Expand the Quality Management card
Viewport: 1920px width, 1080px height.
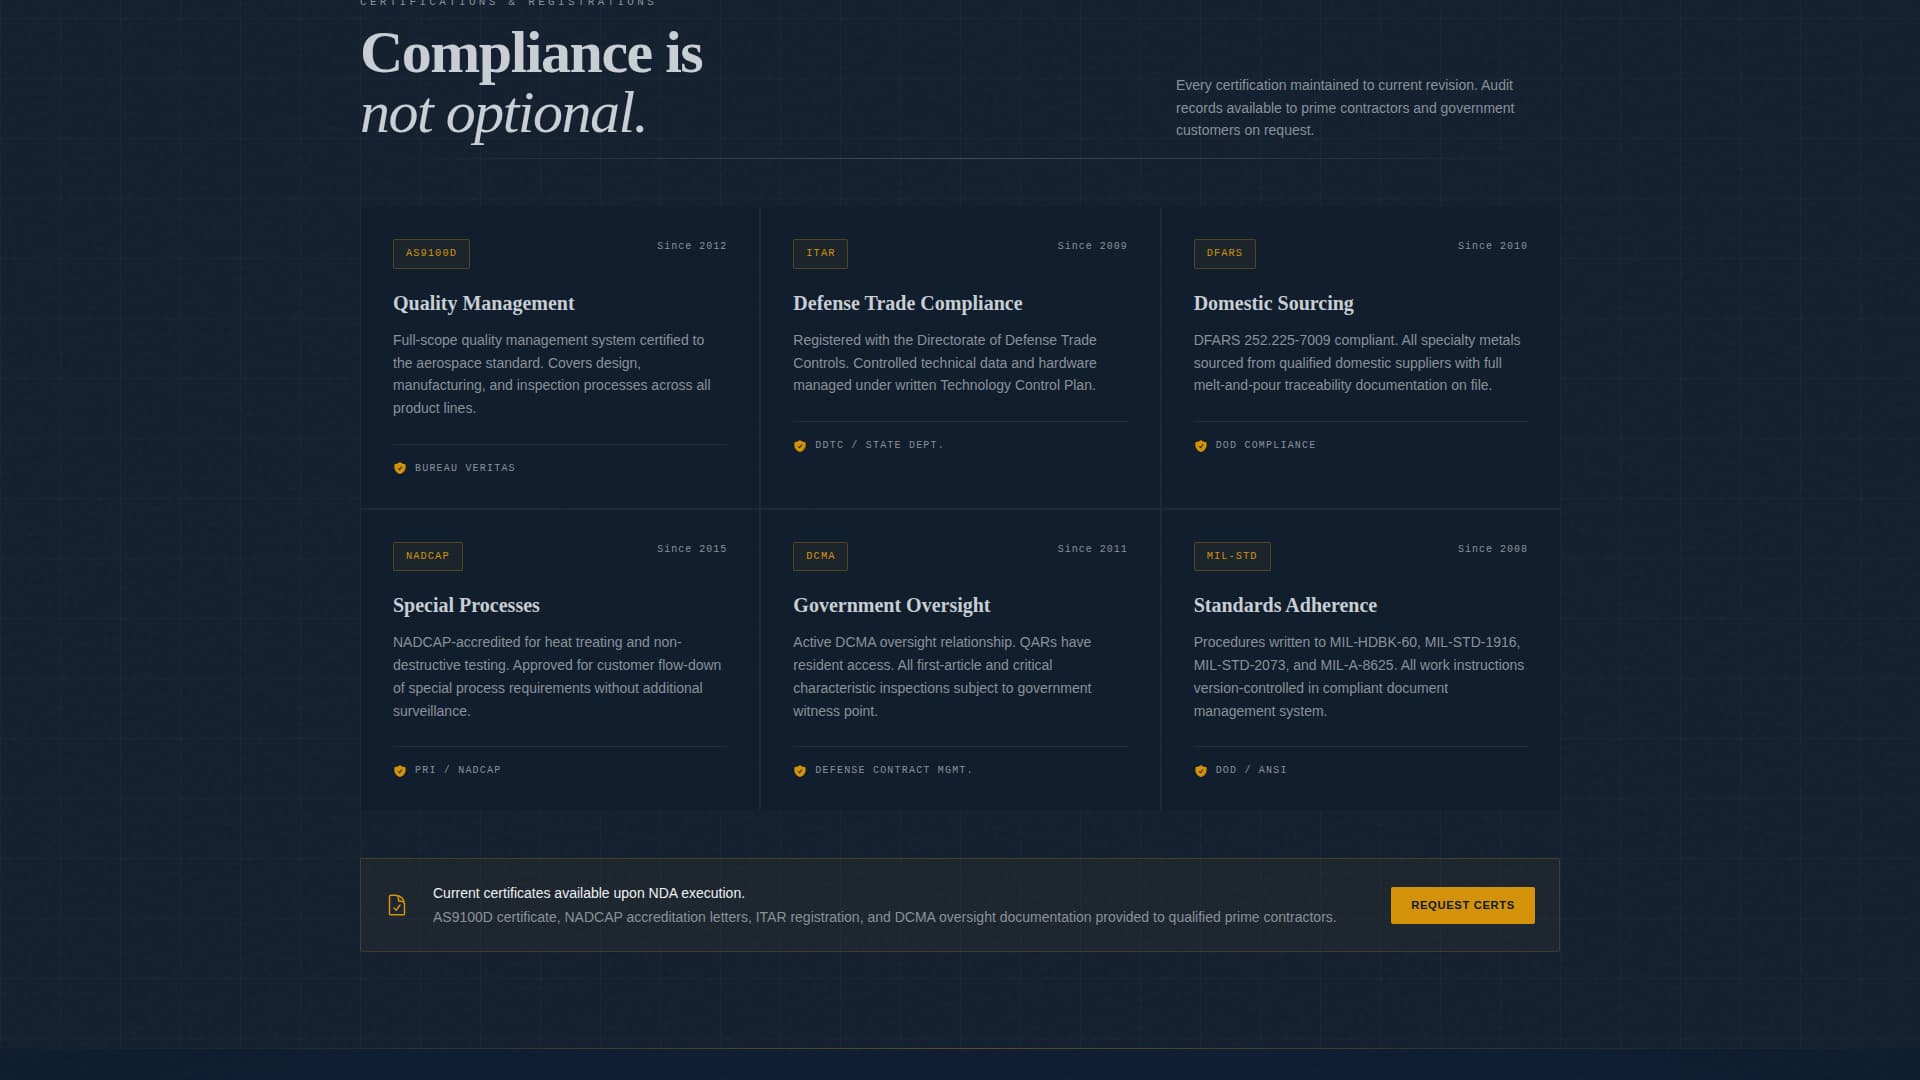pyautogui.click(x=559, y=357)
